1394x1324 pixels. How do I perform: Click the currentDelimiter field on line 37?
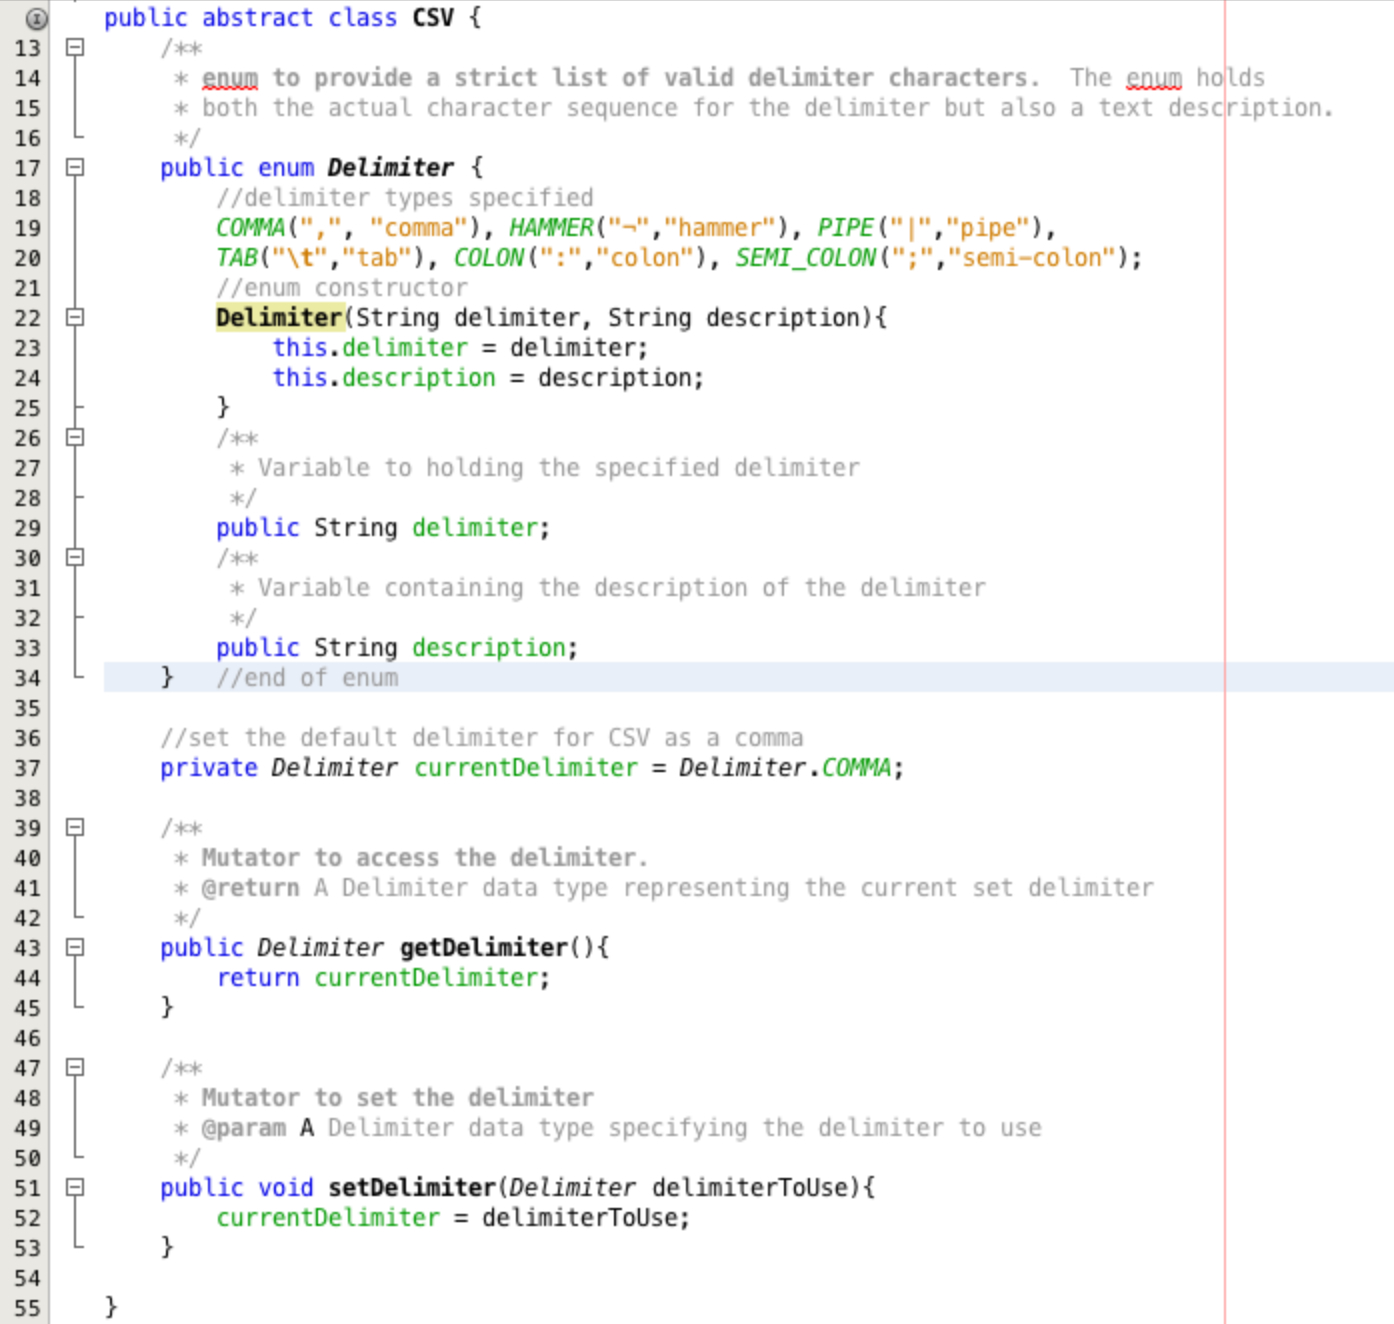tap(526, 768)
